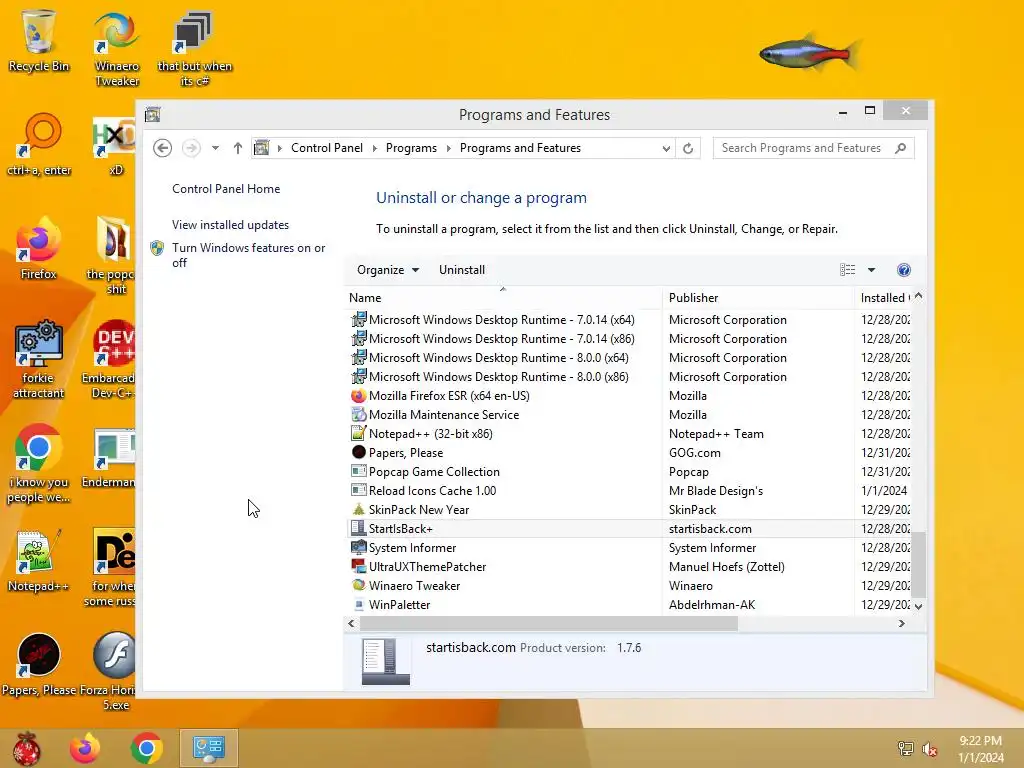This screenshot has width=1024, height=768.
Task: Expand the chevron after Programs breadcrumb
Action: click(449, 148)
